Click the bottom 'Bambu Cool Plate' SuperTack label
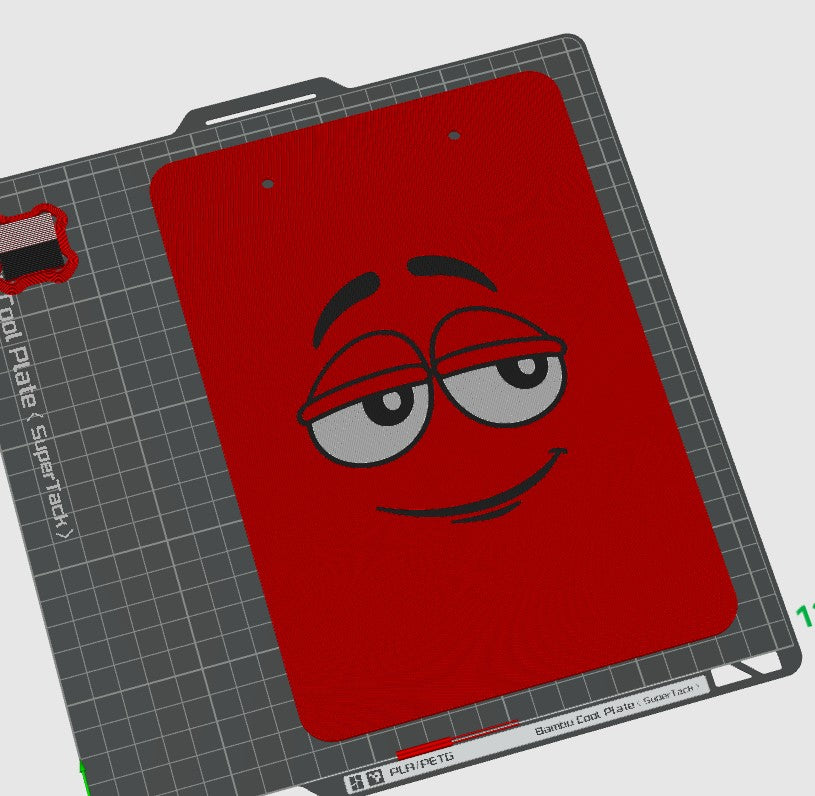 click(618, 708)
